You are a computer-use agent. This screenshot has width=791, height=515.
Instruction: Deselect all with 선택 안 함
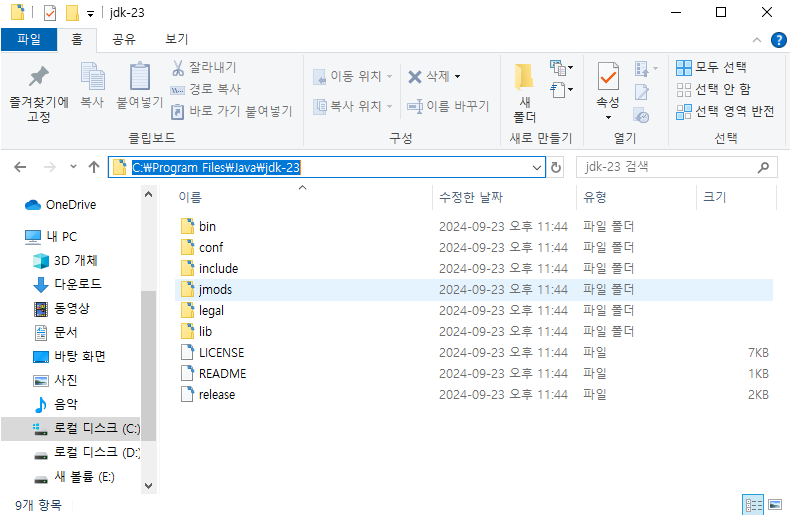(713, 89)
